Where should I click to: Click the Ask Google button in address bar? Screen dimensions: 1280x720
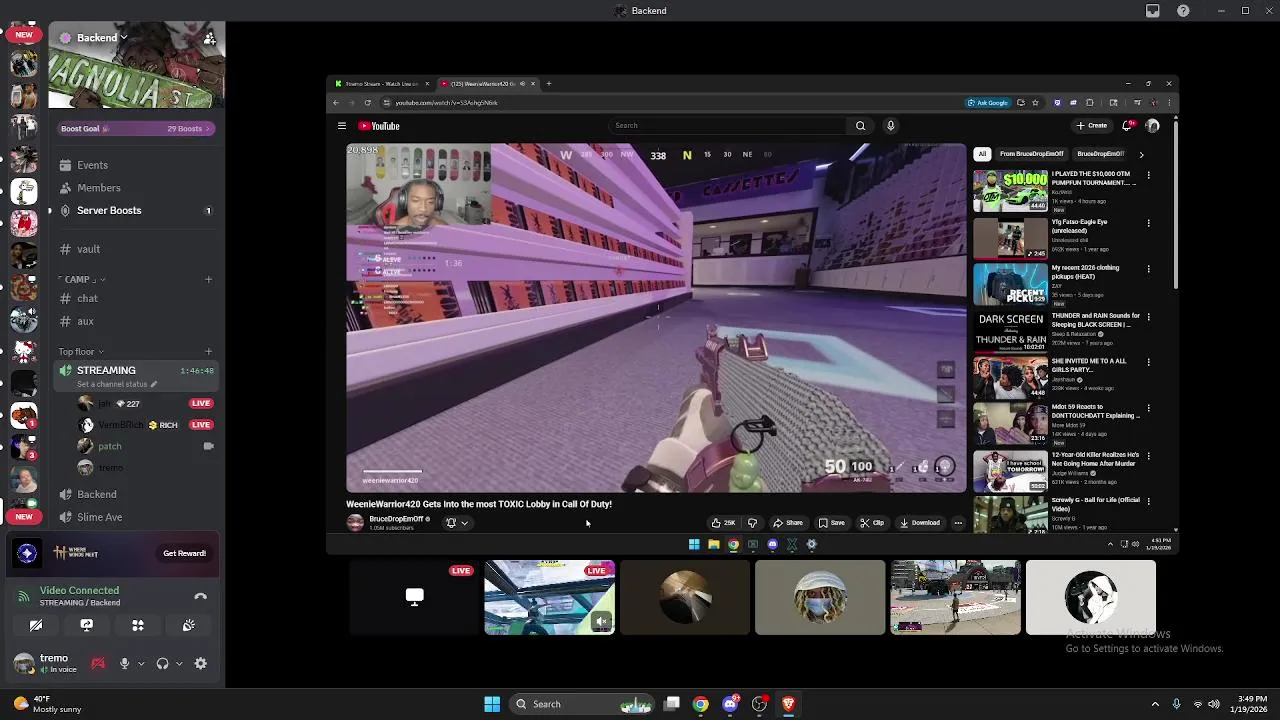pos(988,103)
